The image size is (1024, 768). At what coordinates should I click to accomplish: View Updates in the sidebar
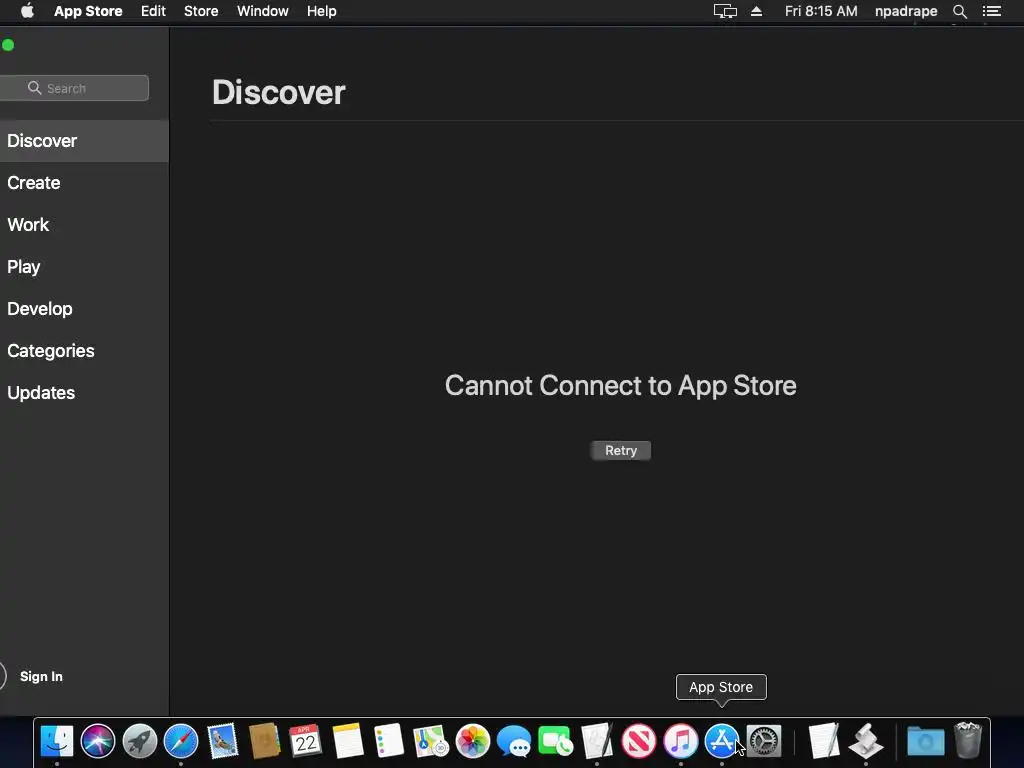[x=84, y=392]
